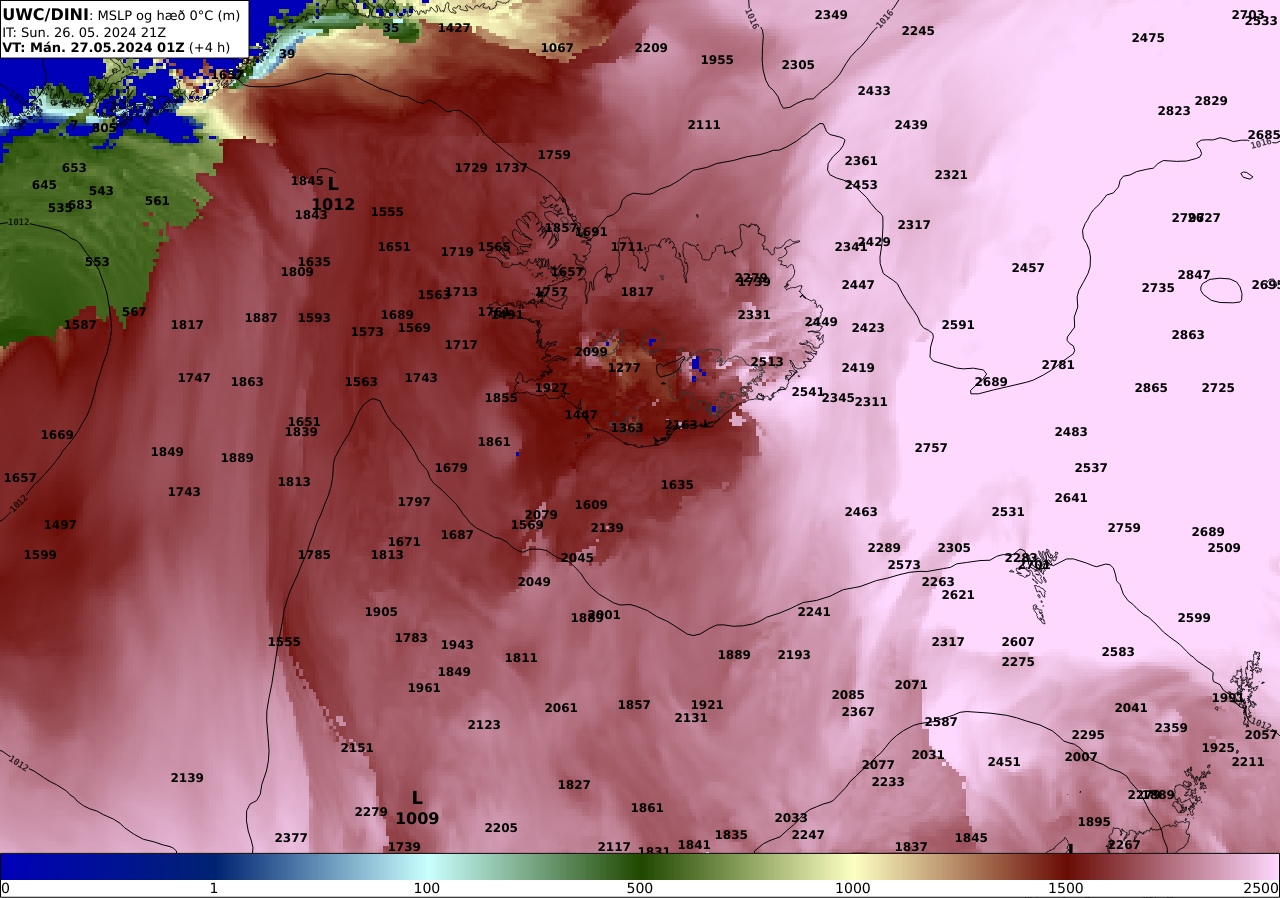Click the 1000 label on color scale
The image size is (1280, 898).
tap(853, 888)
